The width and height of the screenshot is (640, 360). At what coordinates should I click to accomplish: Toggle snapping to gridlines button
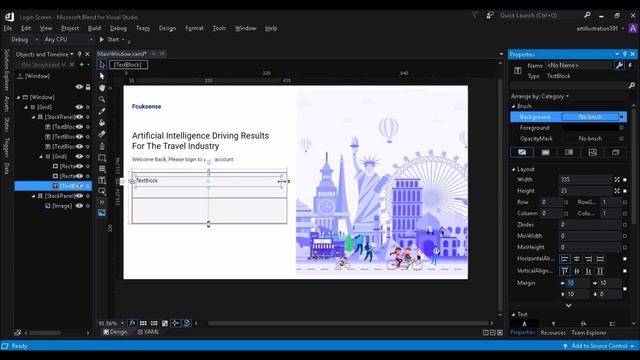[154, 323]
